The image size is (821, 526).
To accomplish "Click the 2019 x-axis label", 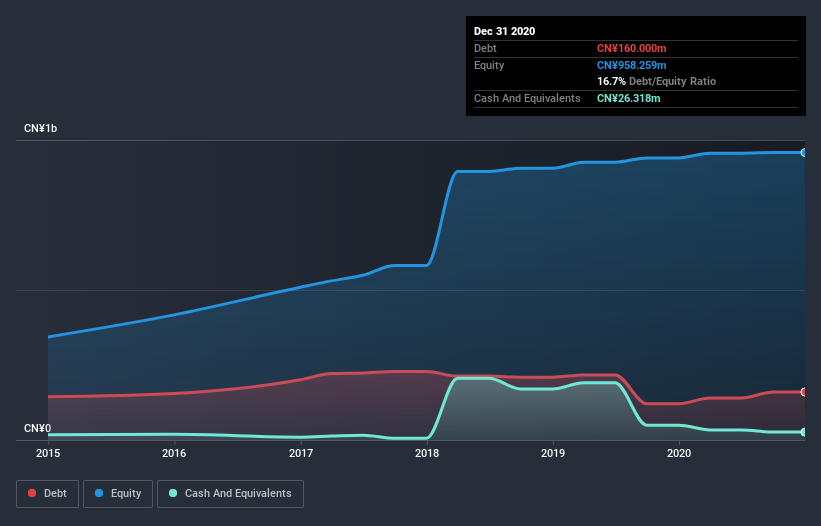I will coord(553,453).
